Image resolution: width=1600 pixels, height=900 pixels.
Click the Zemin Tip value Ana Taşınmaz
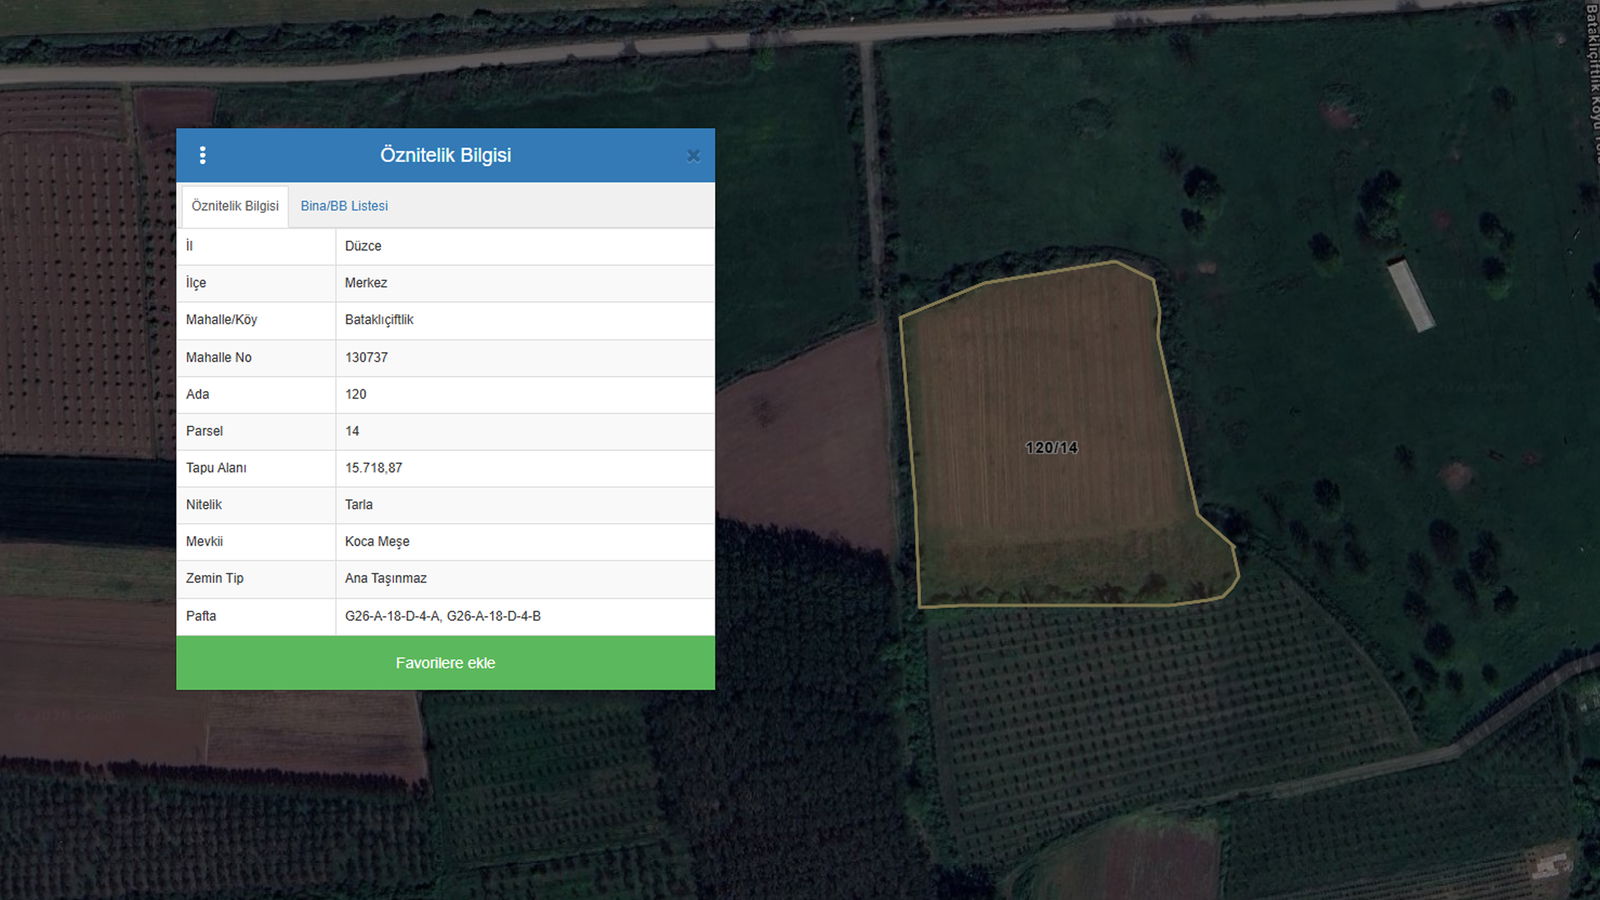pos(386,579)
